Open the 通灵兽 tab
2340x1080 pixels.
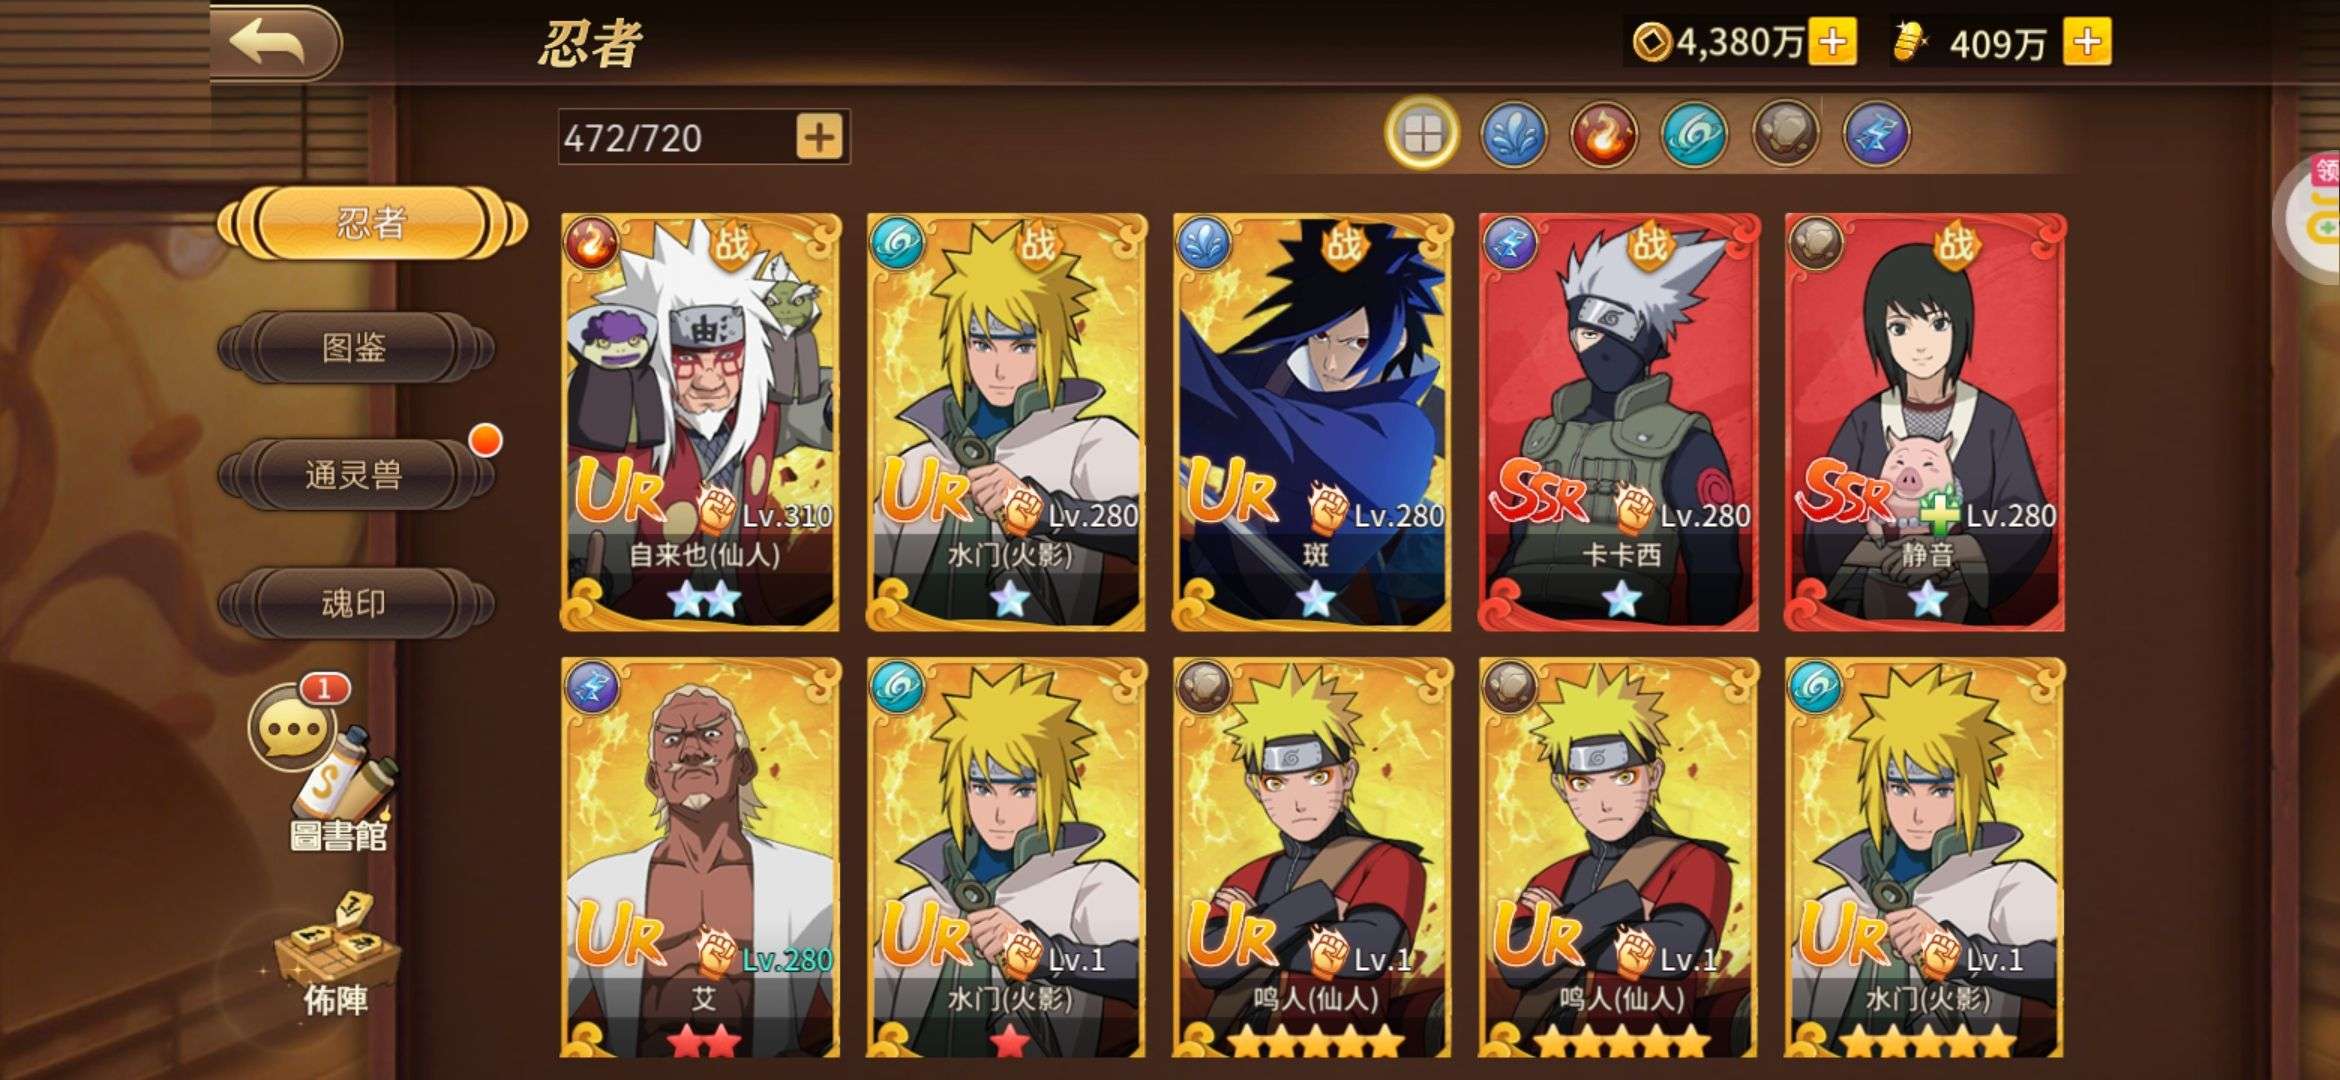(x=355, y=474)
